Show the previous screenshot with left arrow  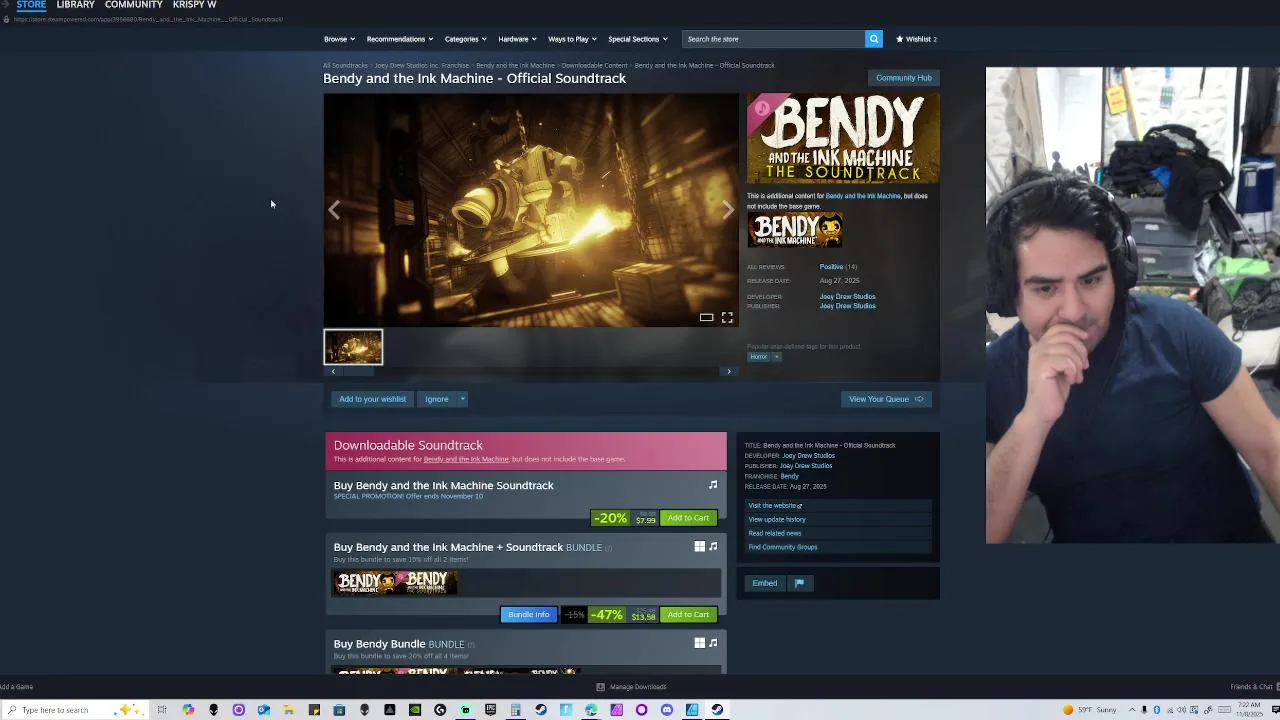tap(334, 210)
